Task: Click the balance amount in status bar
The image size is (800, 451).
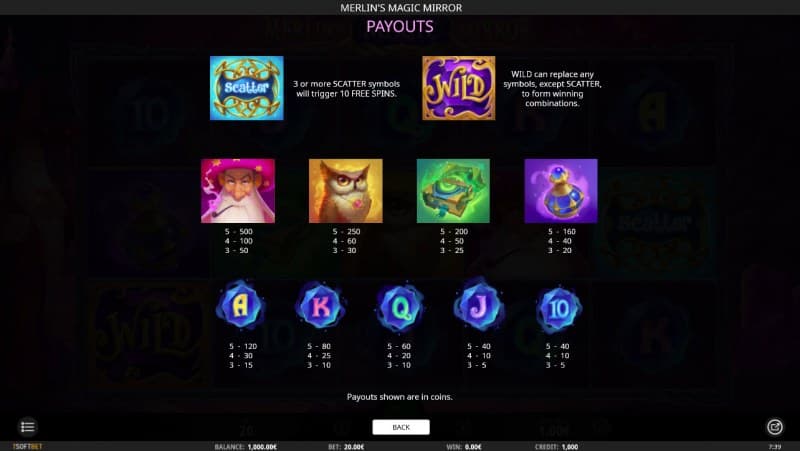Action: click(x=262, y=447)
